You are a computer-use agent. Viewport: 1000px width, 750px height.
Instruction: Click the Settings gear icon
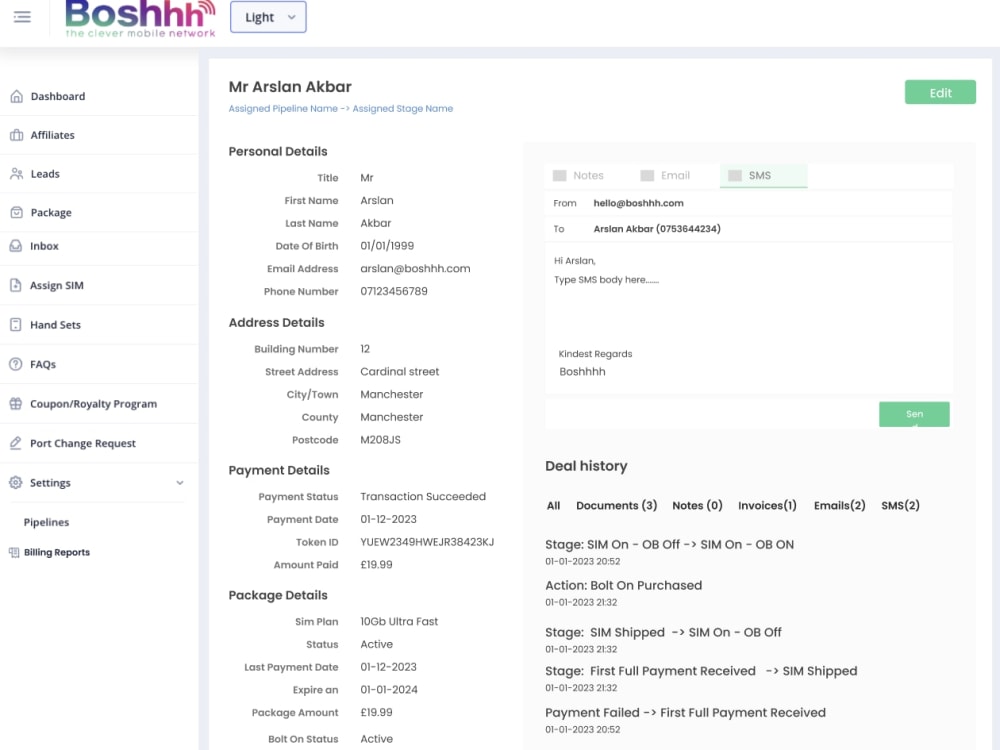click(x=16, y=483)
